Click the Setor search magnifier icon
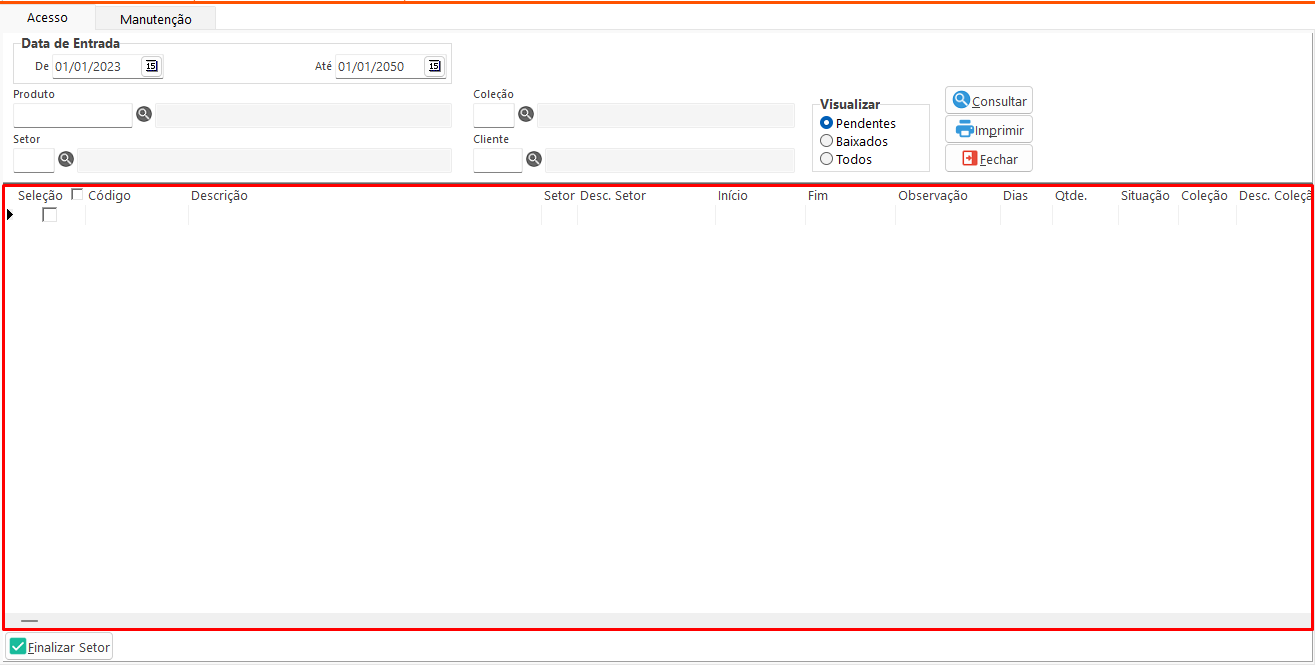The height and width of the screenshot is (665, 1315). pos(66,159)
